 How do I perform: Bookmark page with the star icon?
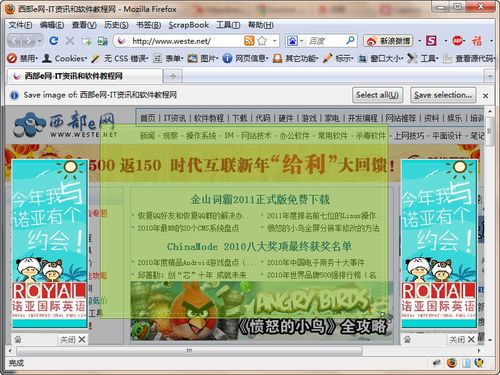click(x=262, y=41)
